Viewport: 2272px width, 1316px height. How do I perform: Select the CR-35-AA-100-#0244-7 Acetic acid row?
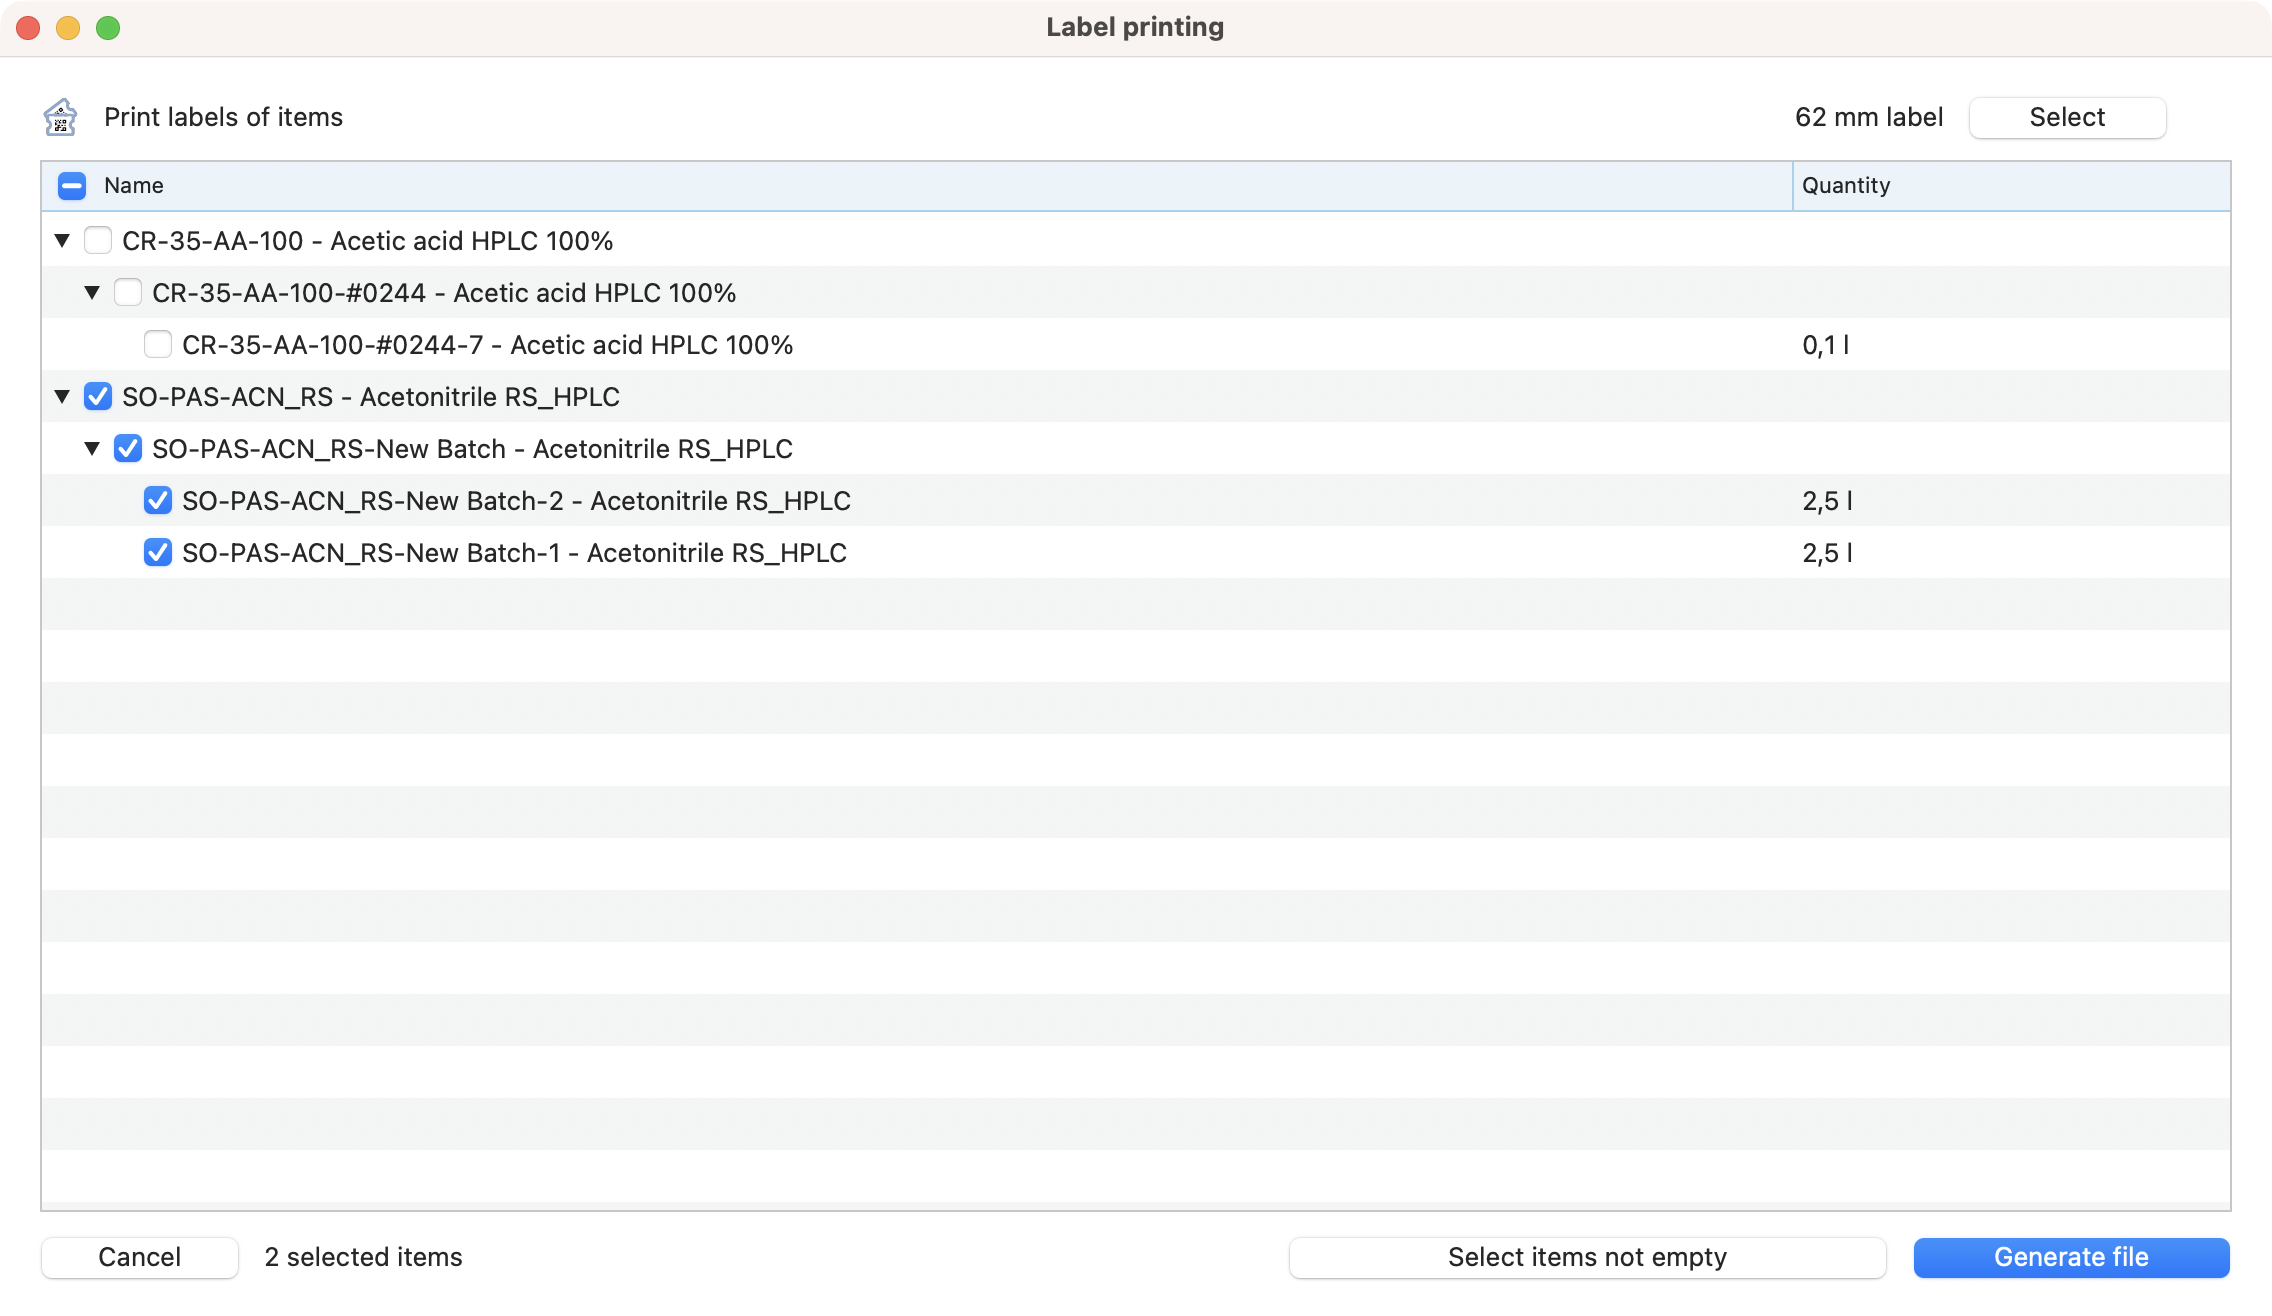[487, 345]
